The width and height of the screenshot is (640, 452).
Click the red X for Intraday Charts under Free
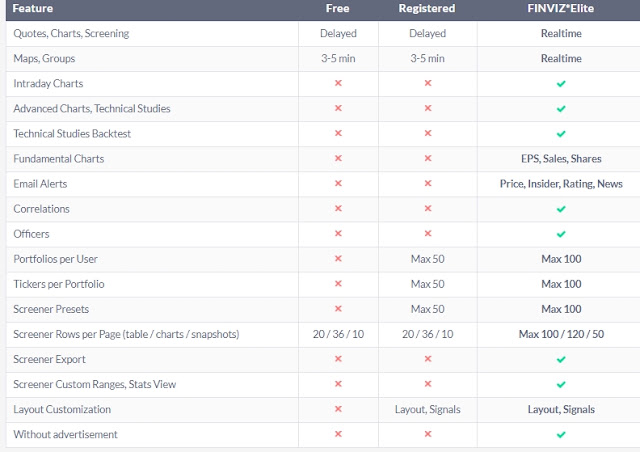click(338, 83)
